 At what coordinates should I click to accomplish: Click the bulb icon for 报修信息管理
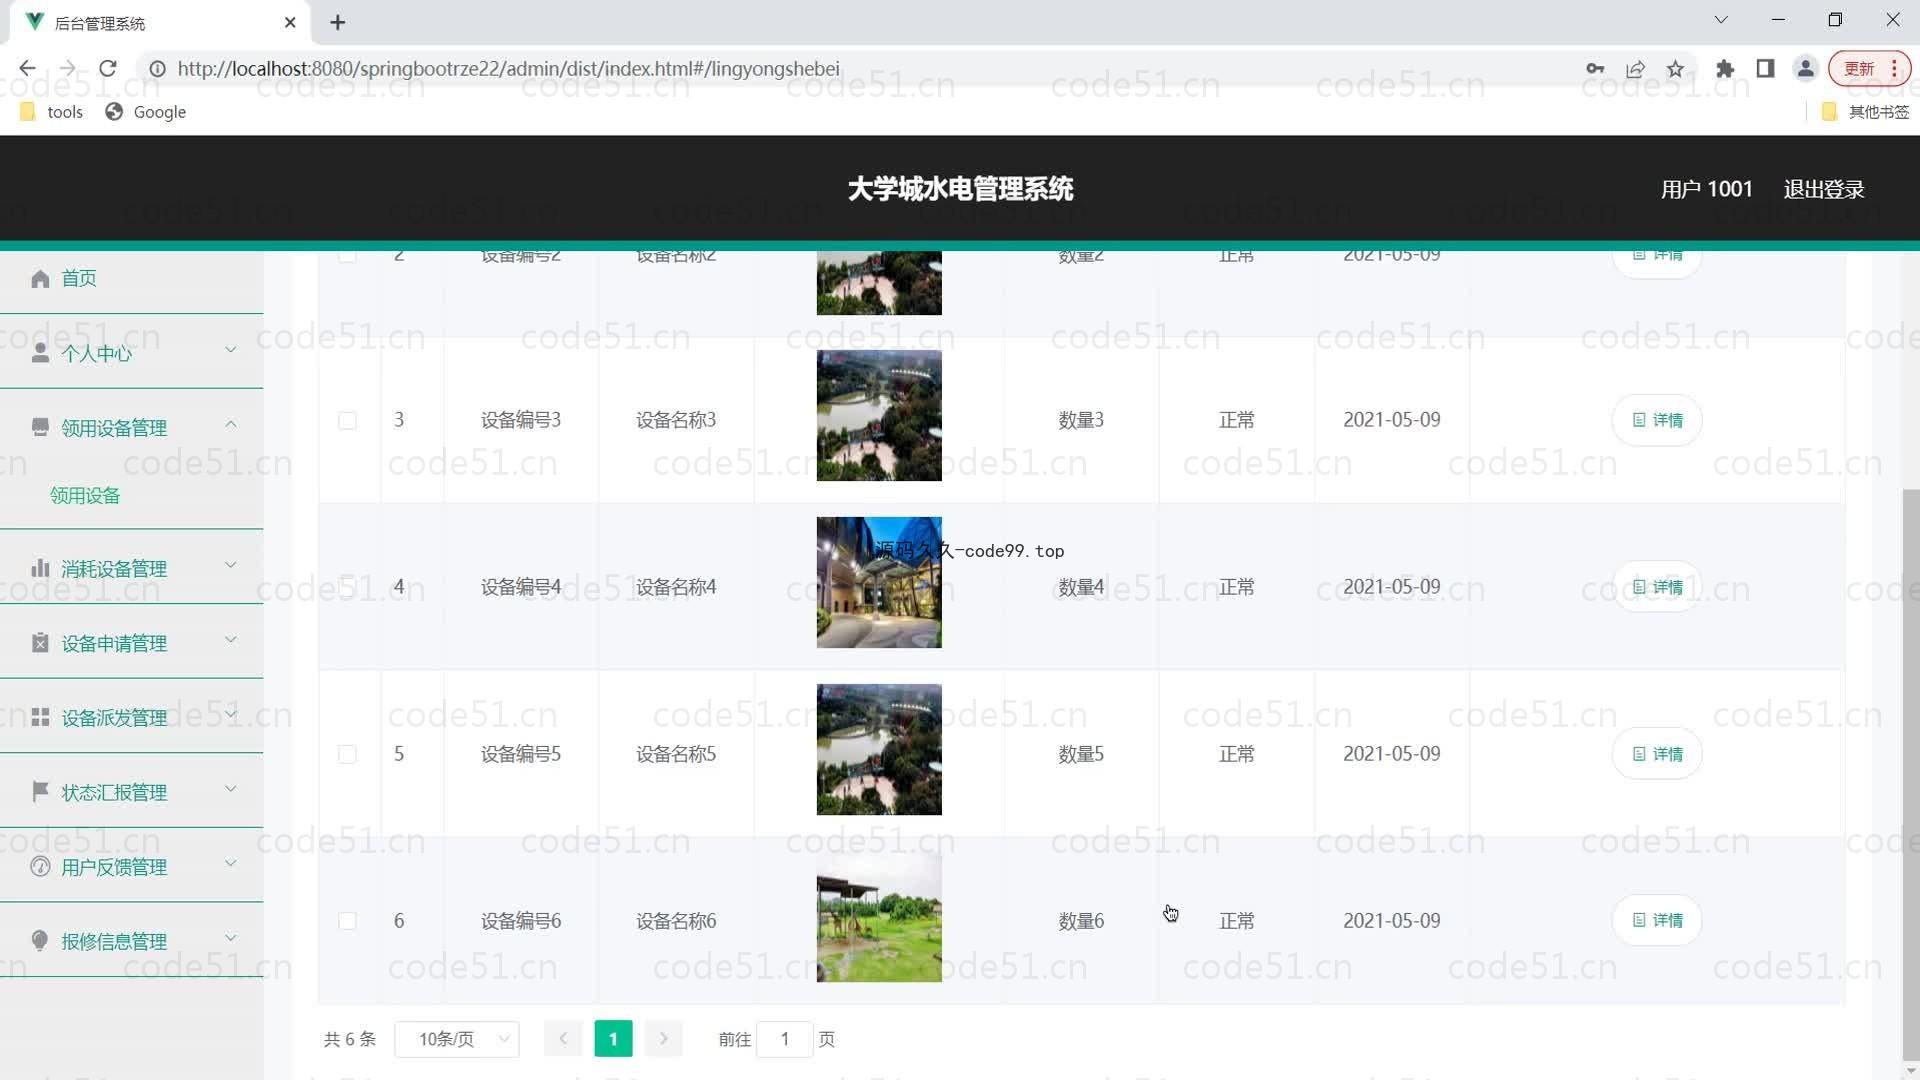(40, 941)
